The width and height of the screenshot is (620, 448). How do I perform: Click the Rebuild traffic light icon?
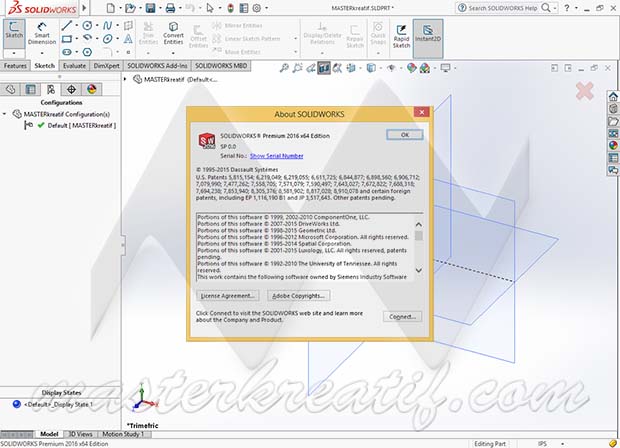point(231,8)
